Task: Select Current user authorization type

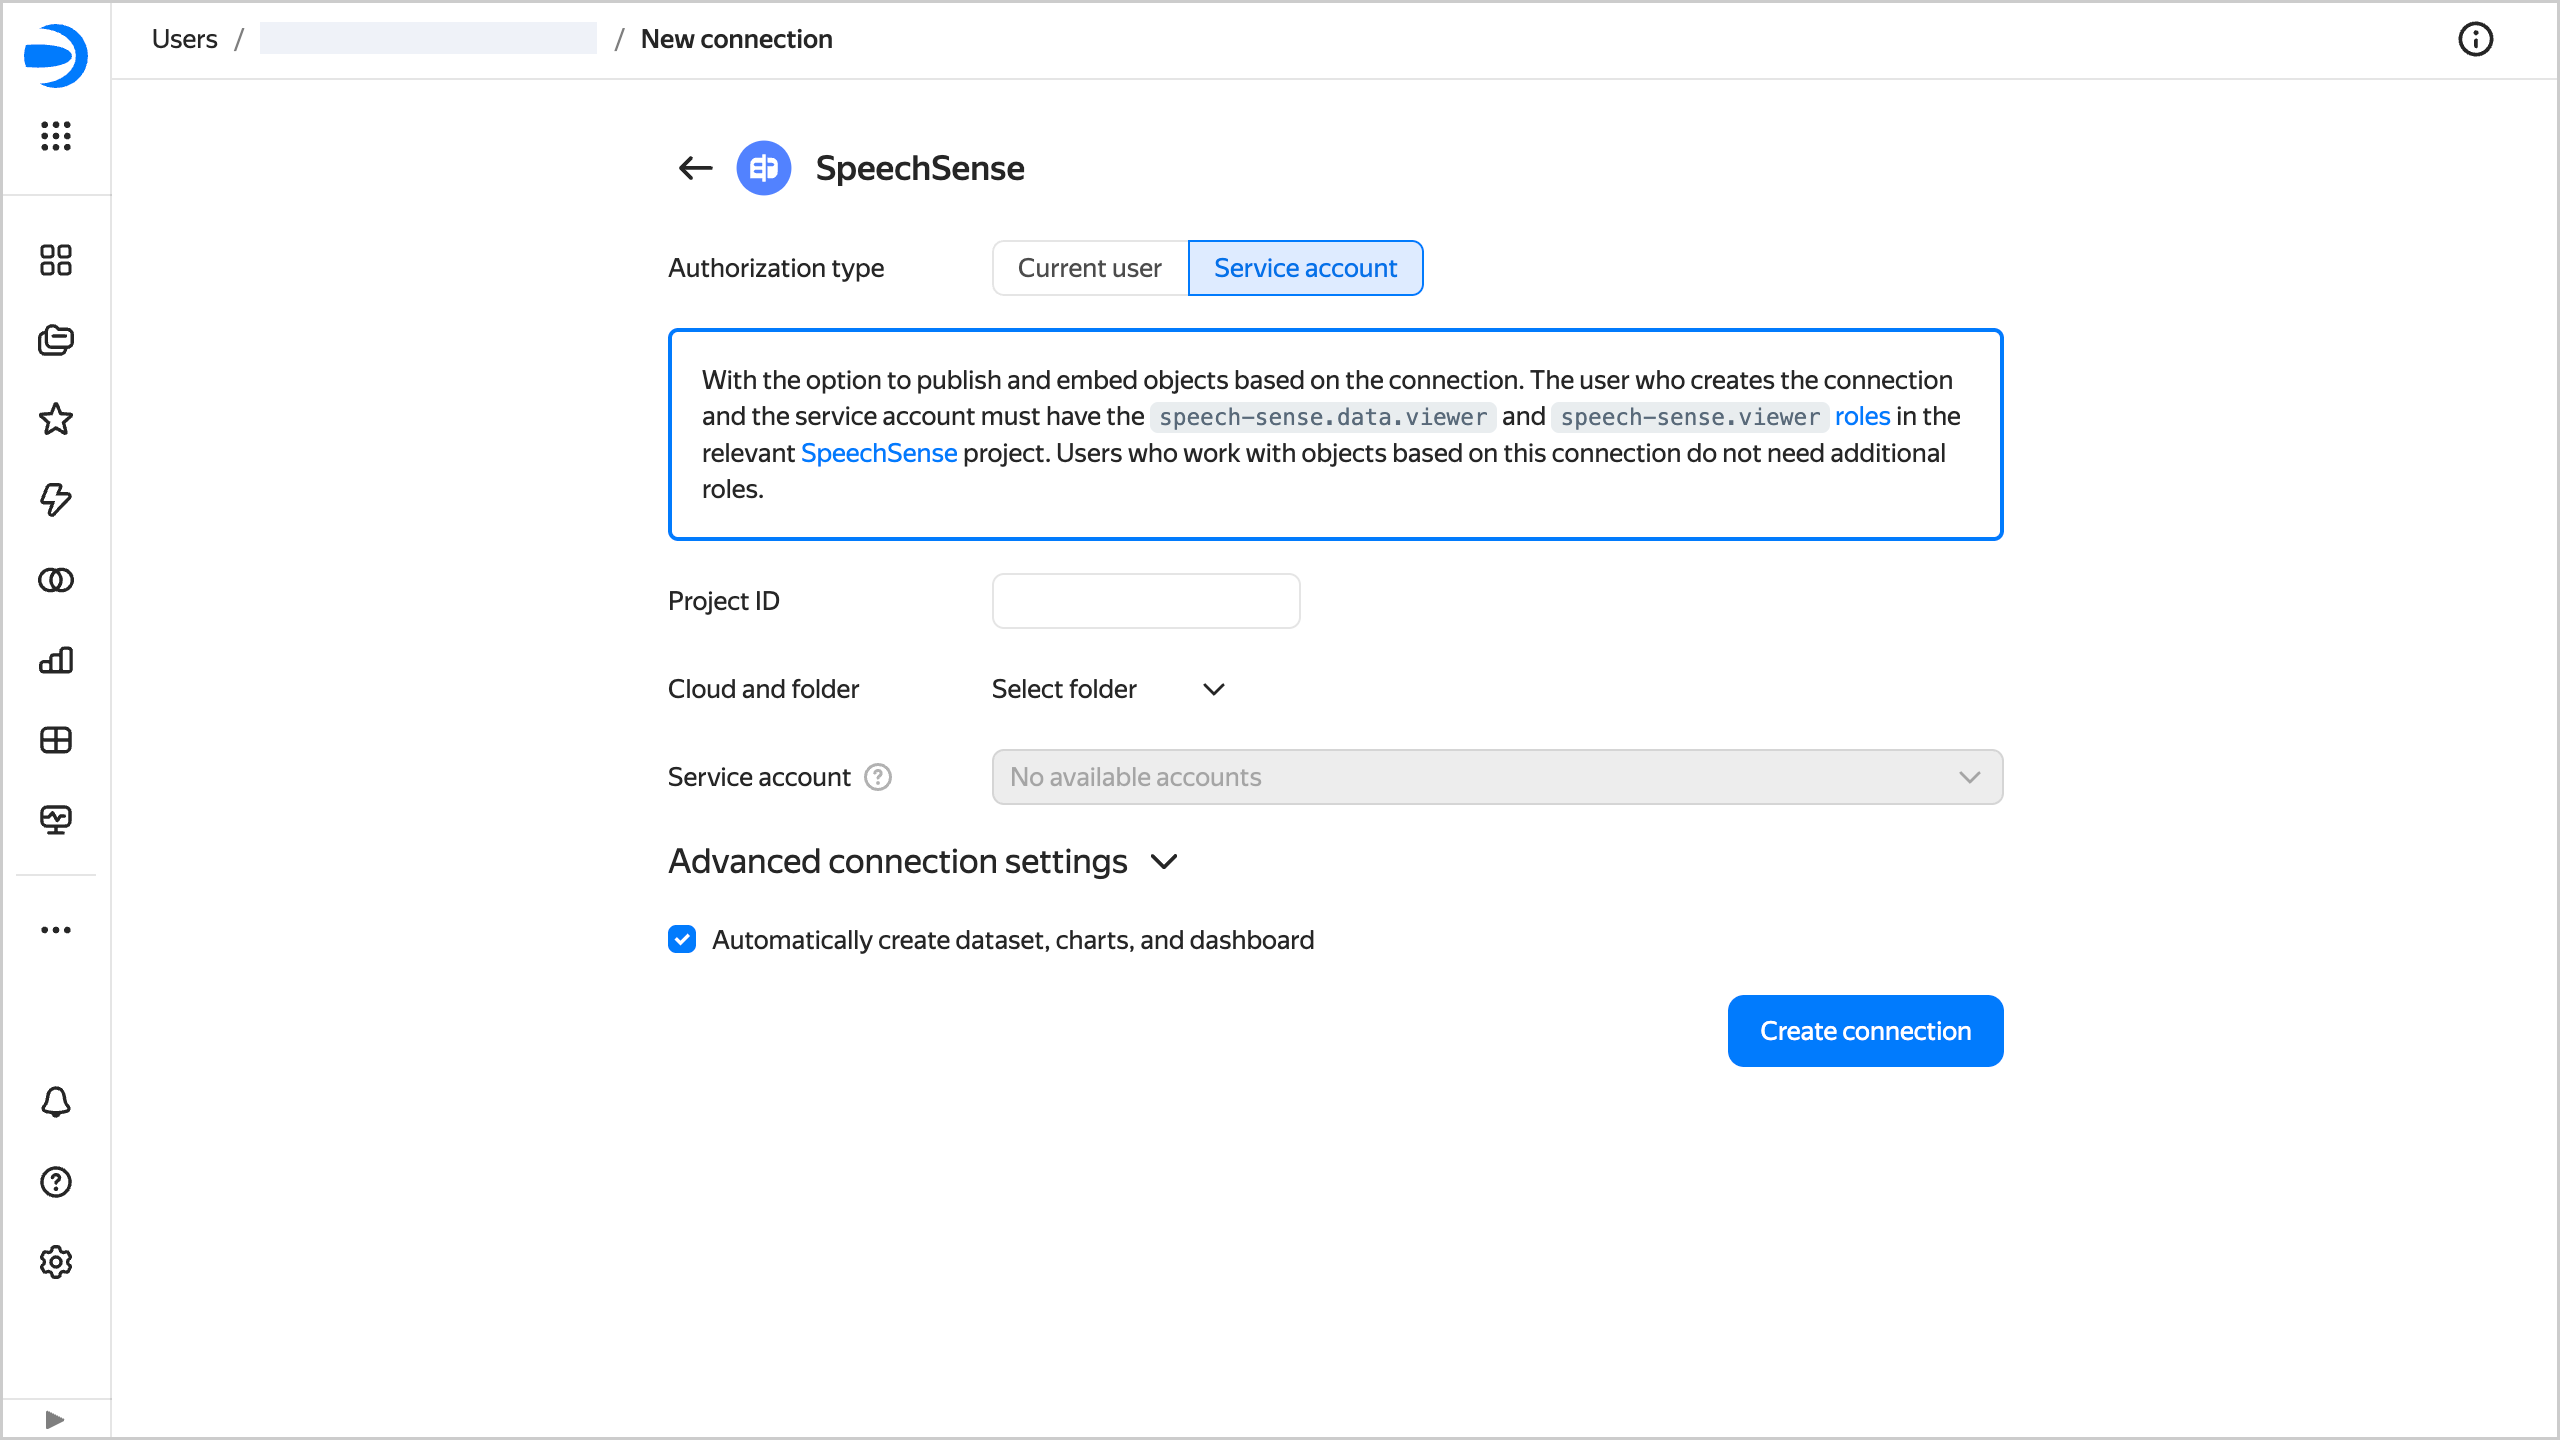Action: 1089,268
